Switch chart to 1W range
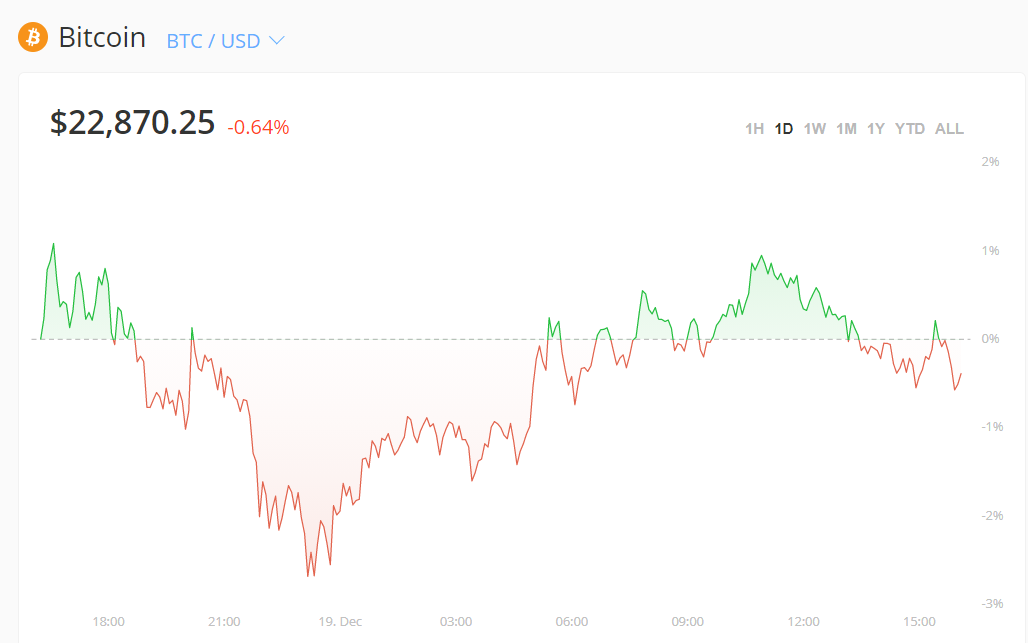Viewport: 1028px width, 643px height. (815, 129)
